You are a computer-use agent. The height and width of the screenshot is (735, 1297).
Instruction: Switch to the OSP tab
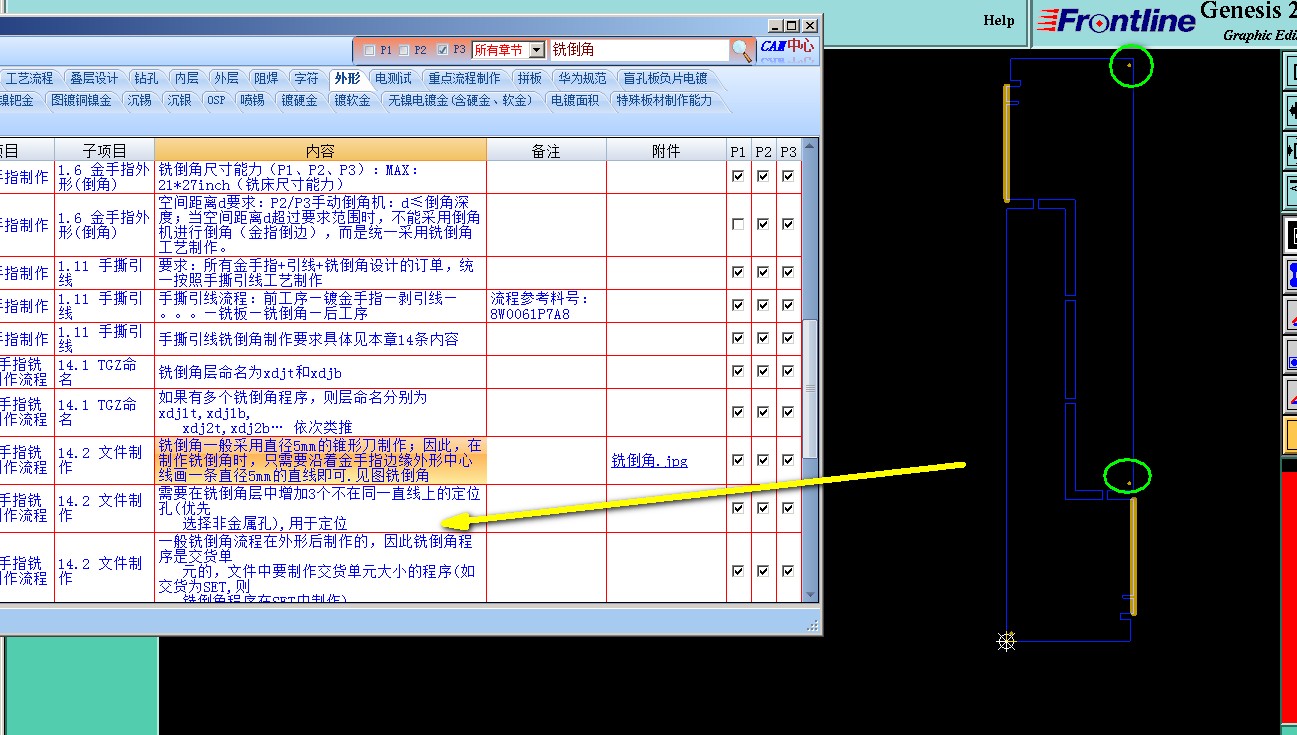(x=216, y=100)
